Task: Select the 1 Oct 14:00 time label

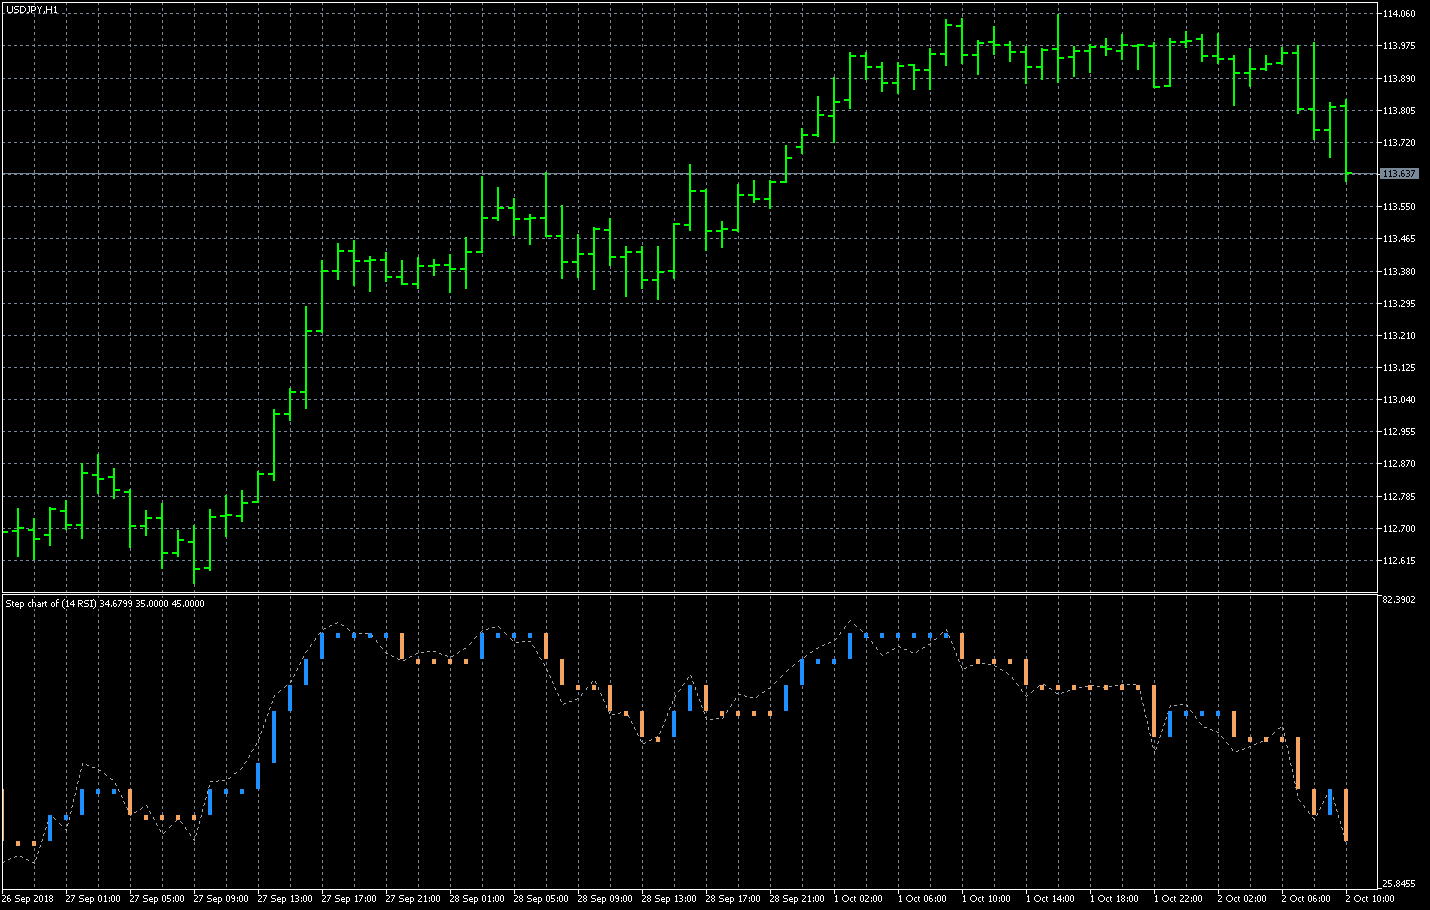Action: pos(1050,899)
